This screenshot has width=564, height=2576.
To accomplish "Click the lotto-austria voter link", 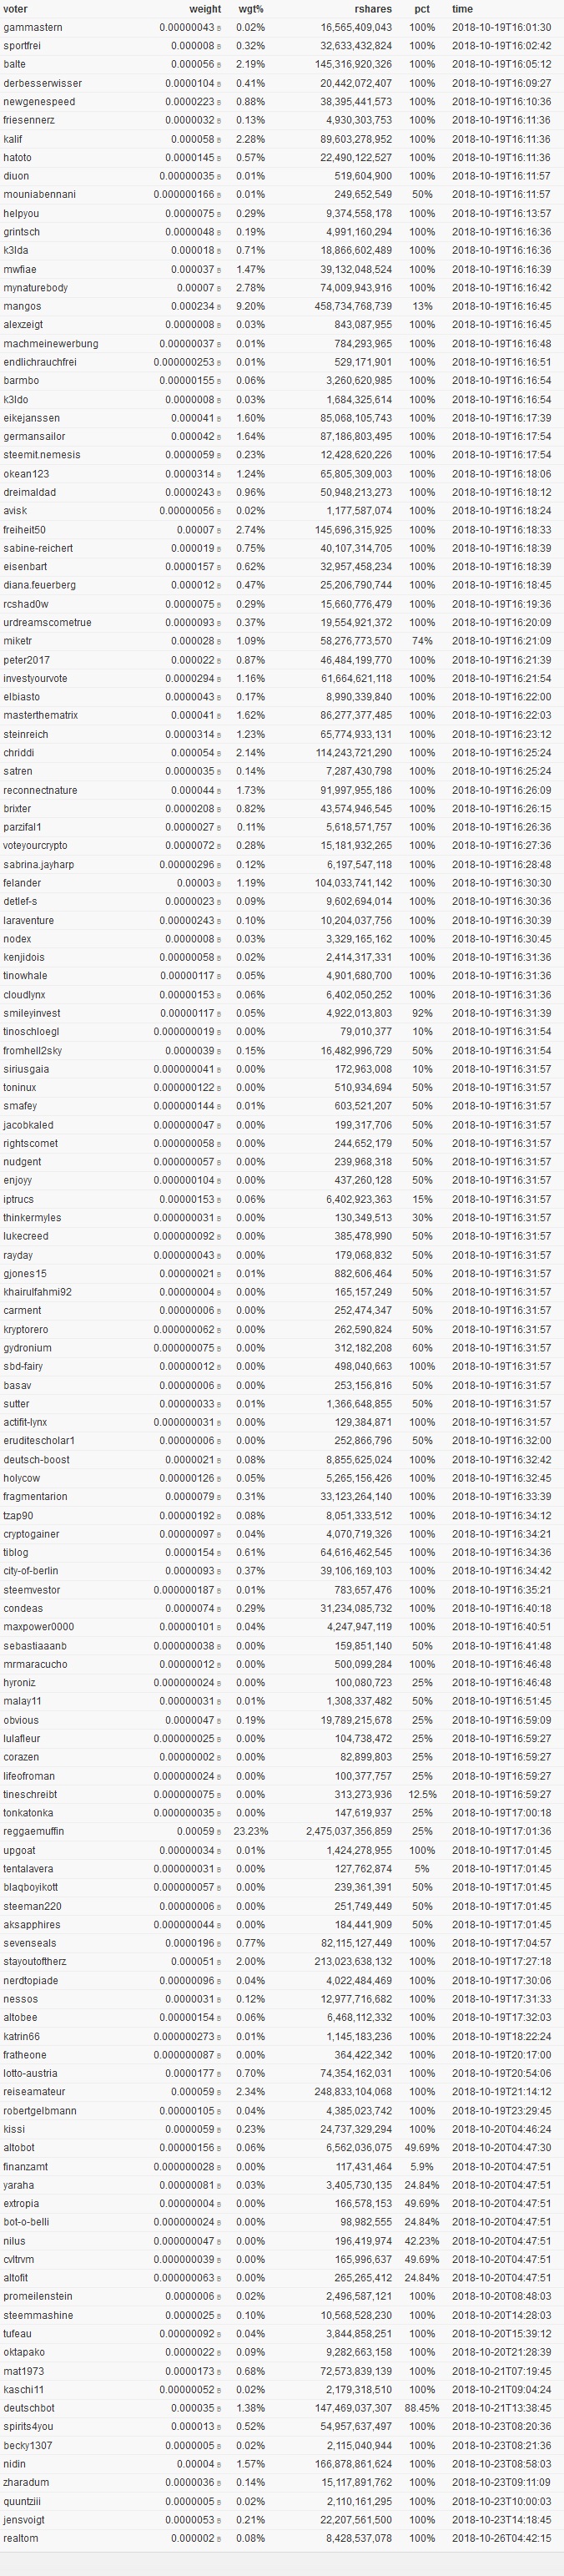I will click(30, 2073).
